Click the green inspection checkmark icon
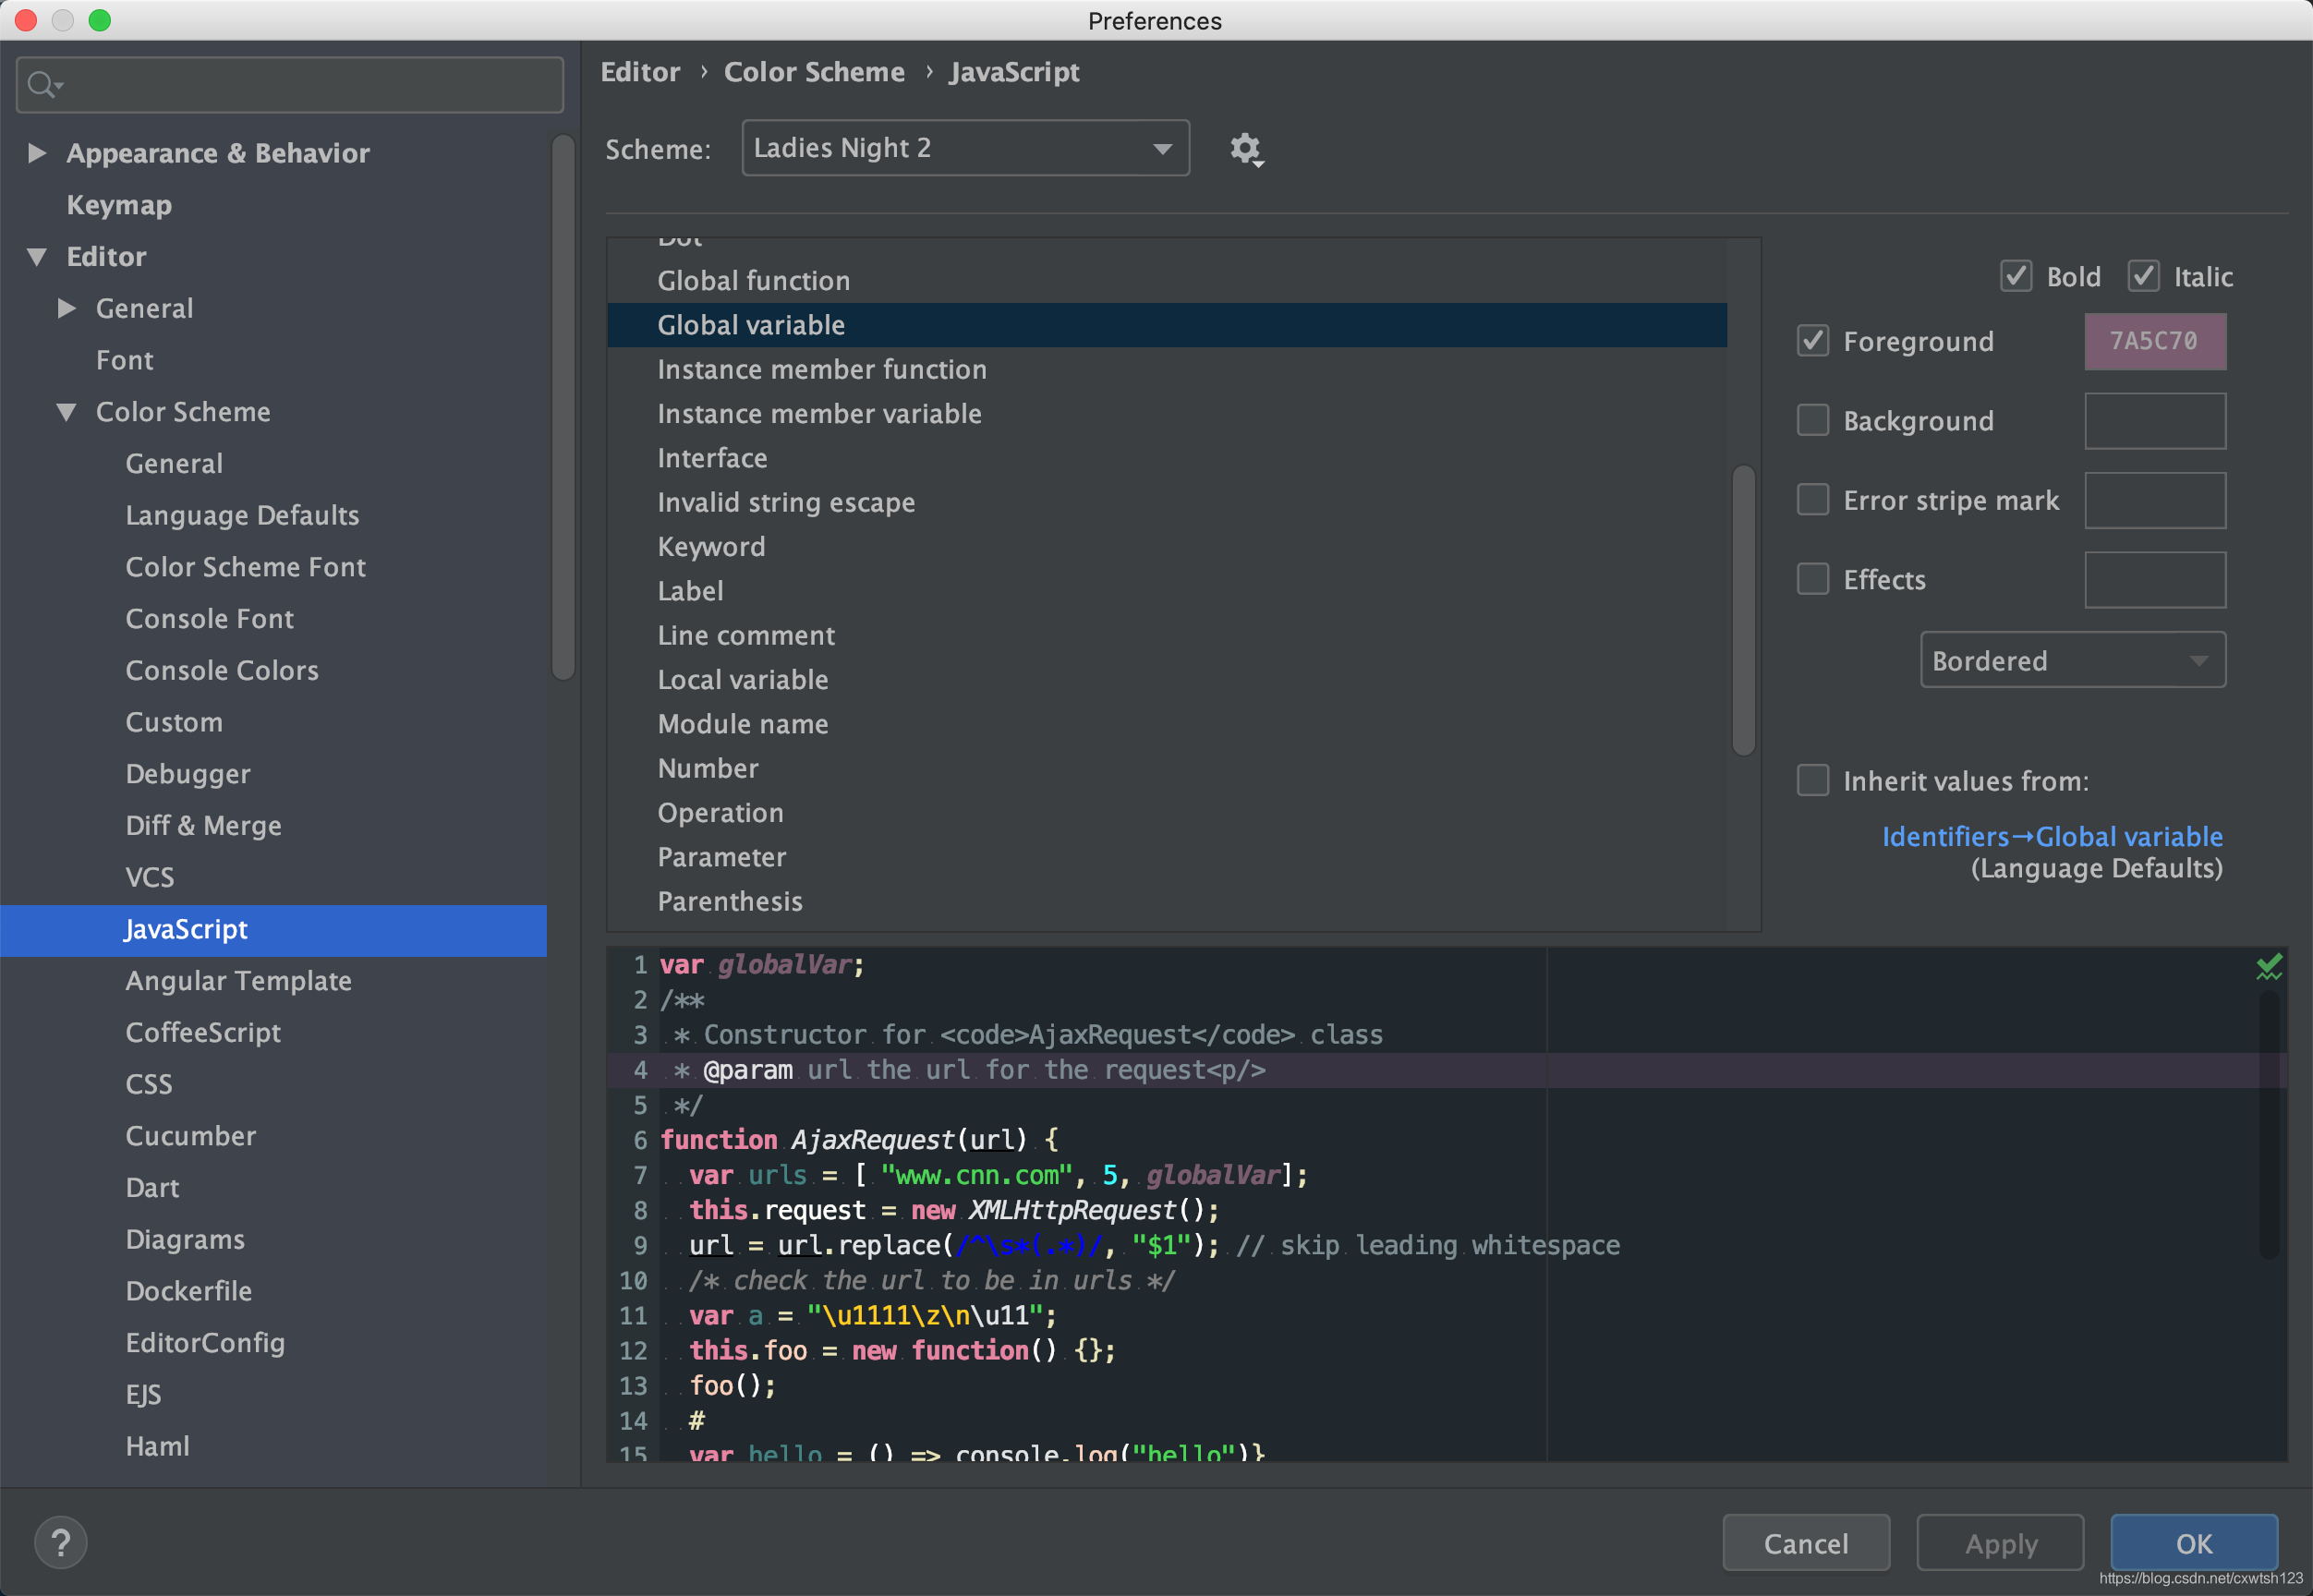 pyautogui.click(x=2268, y=966)
